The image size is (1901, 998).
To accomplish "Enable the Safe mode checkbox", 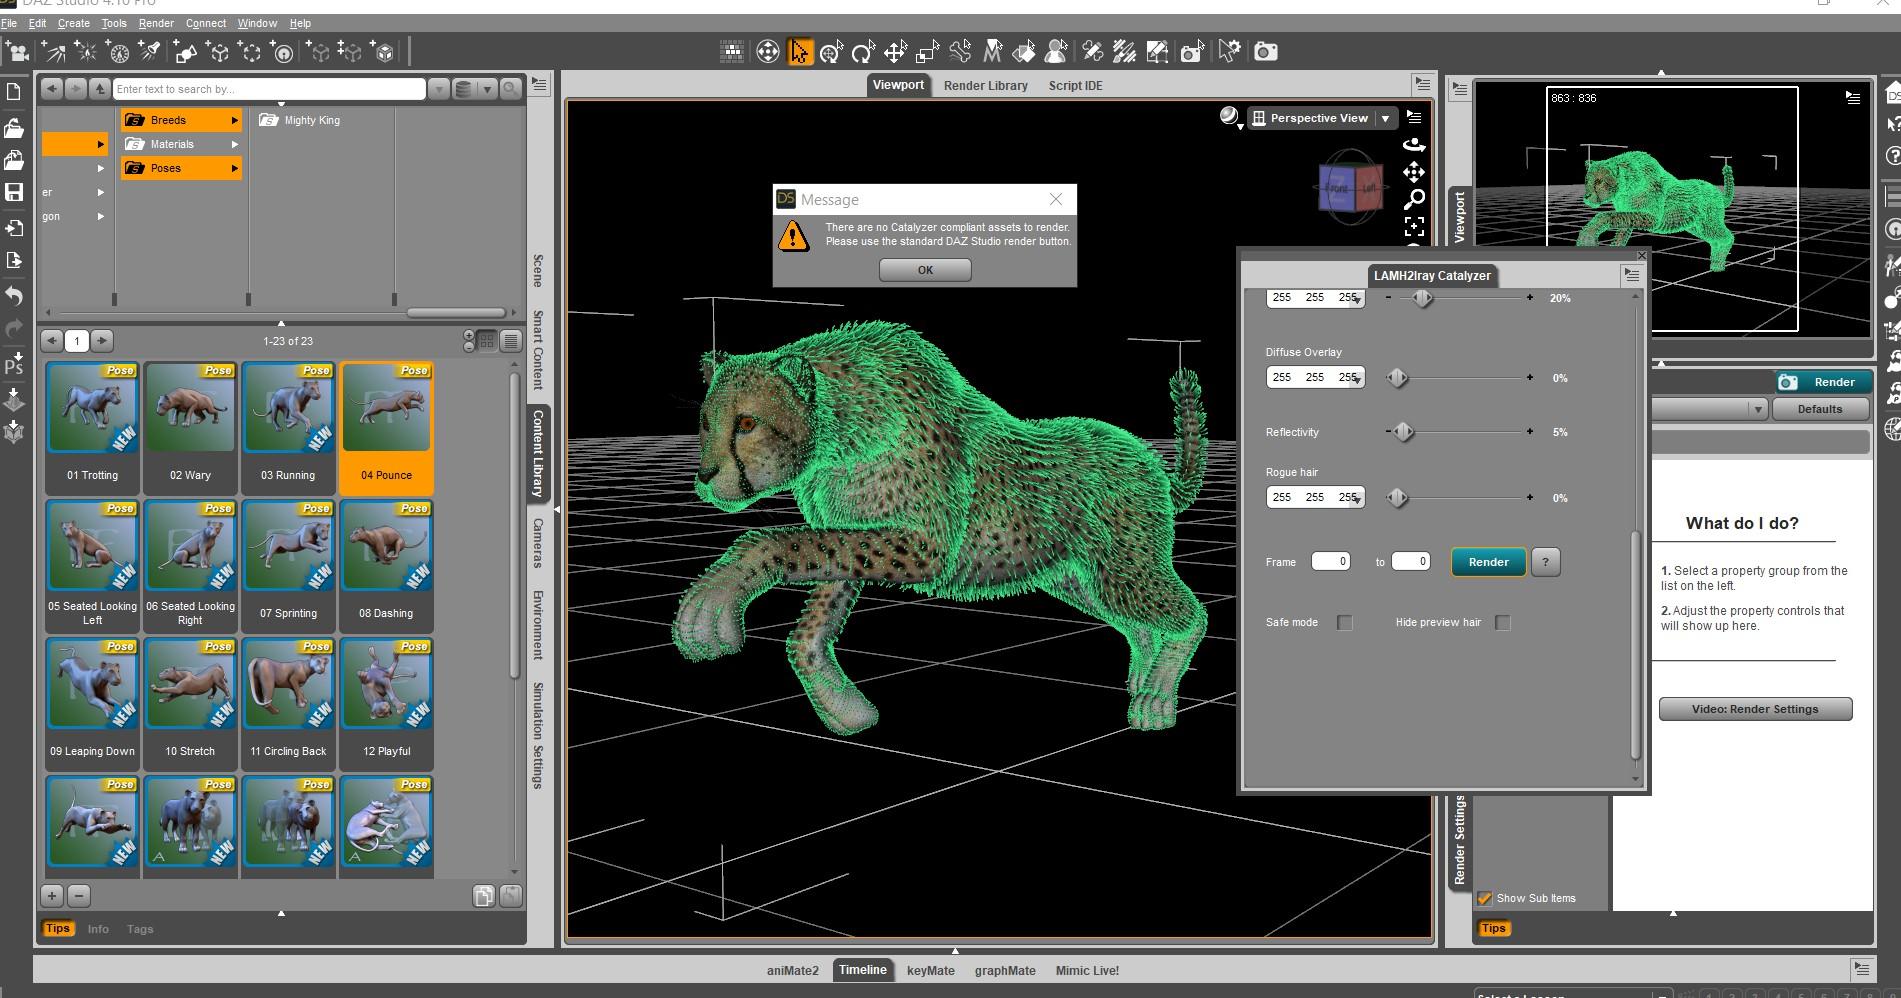I will click(1345, 623).
